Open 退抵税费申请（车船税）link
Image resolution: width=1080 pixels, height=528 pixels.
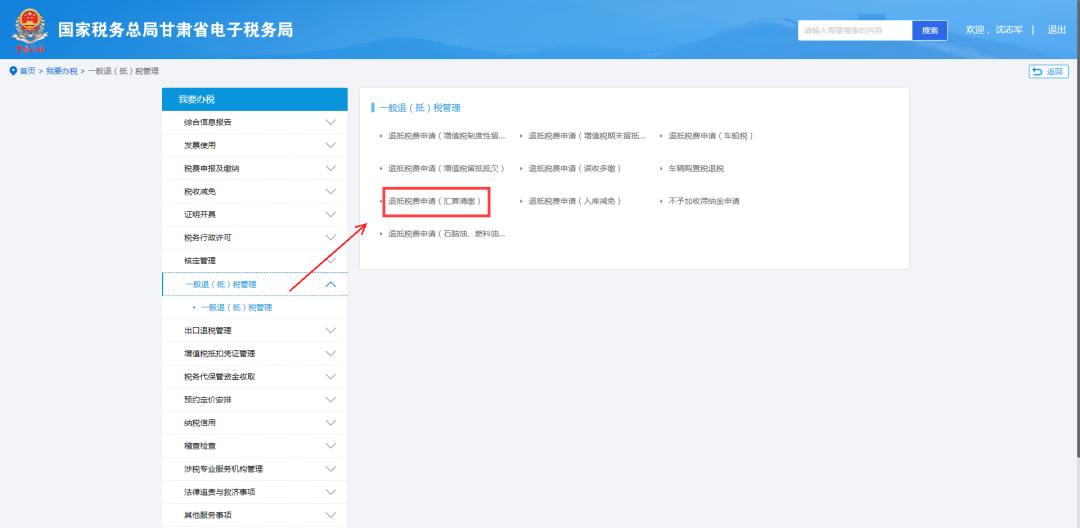pyautogui.click(x=711, y=136)
